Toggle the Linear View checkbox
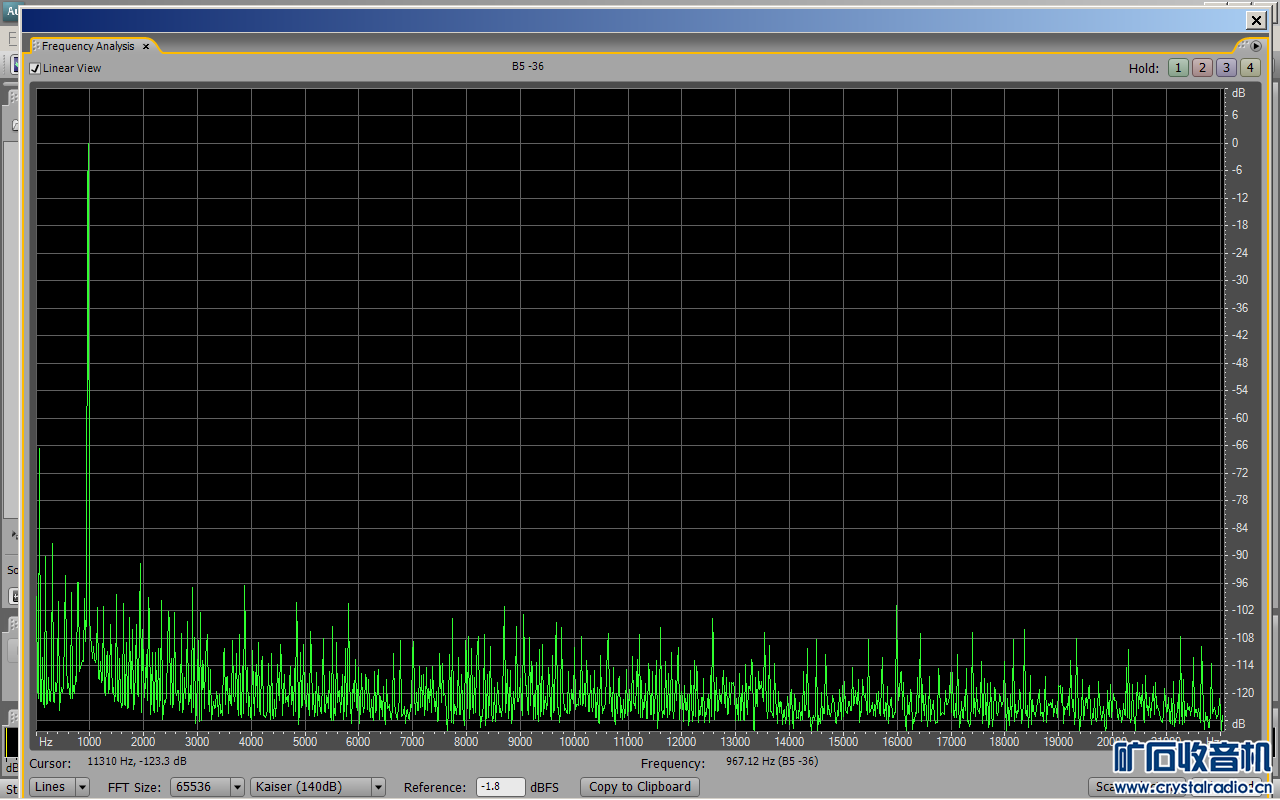The height and width of the screenshot is (800, 1280). (35, 68)
